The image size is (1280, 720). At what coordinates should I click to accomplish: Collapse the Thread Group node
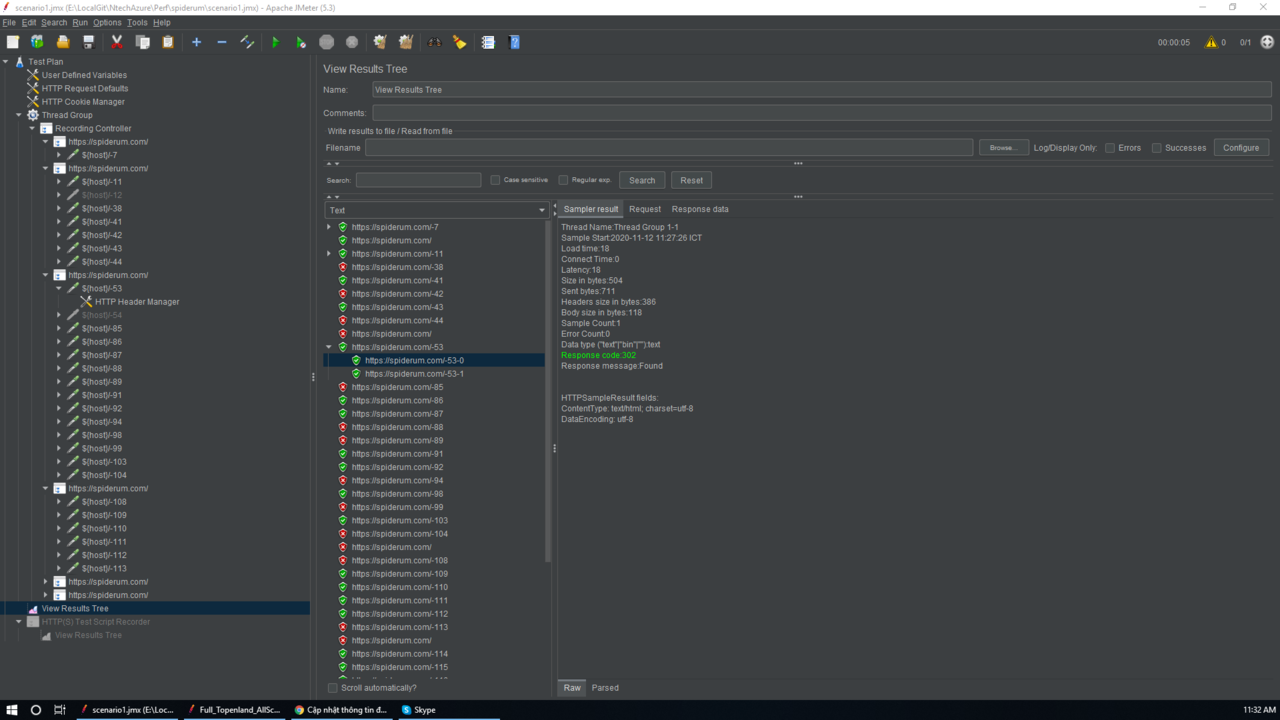pyautogui.click(x=19, y=115)
